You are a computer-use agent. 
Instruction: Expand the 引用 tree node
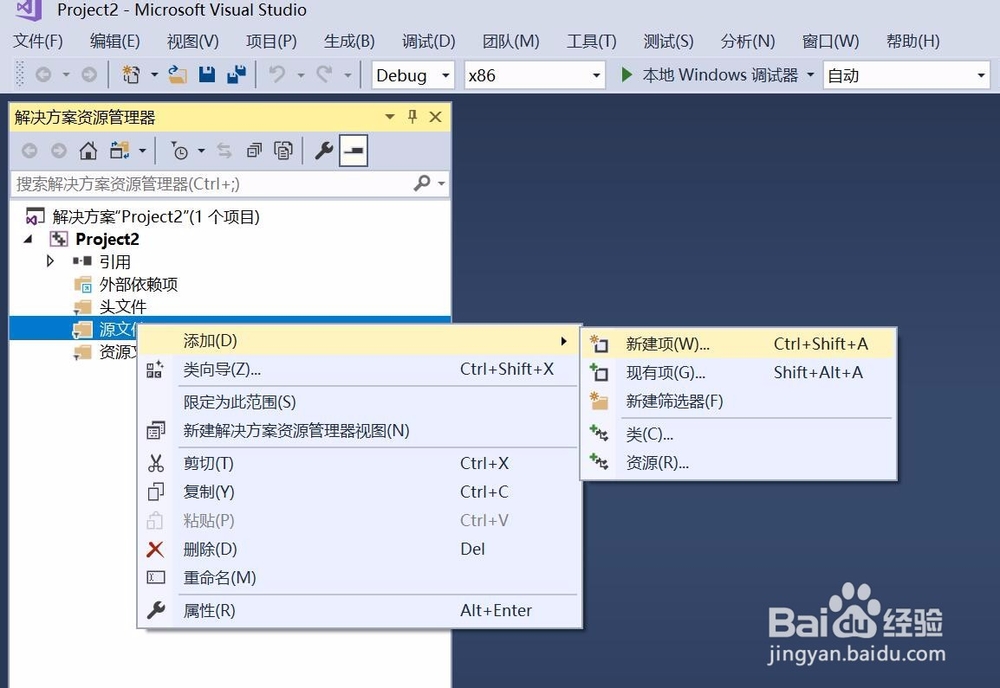point(51,261)
